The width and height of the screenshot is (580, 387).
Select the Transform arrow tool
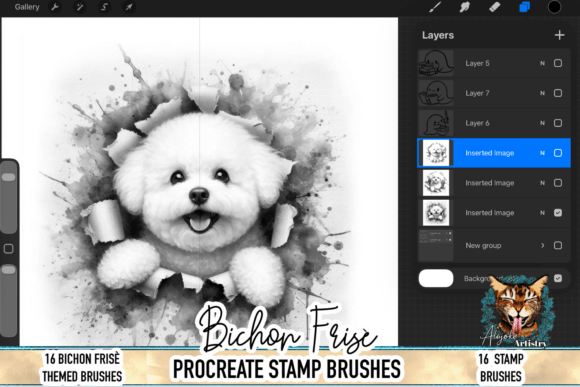[129, 7]
